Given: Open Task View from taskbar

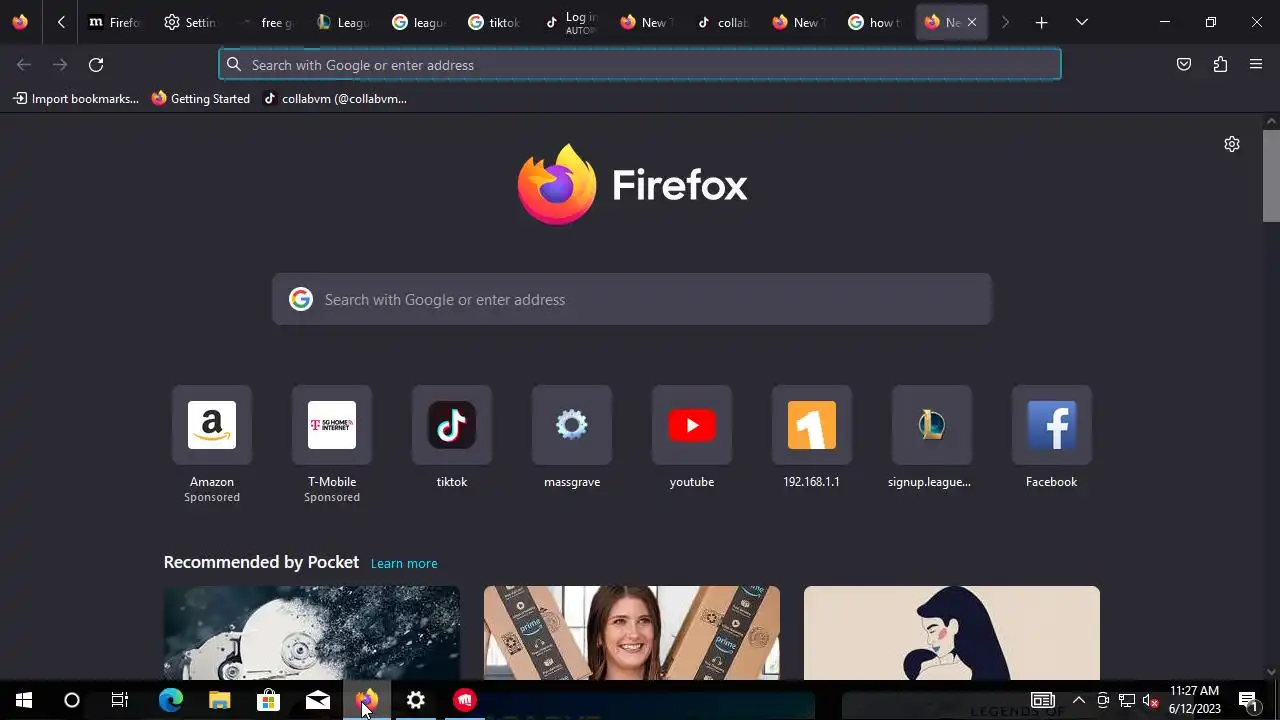Looking at the screenshot, I should point(120,700).
